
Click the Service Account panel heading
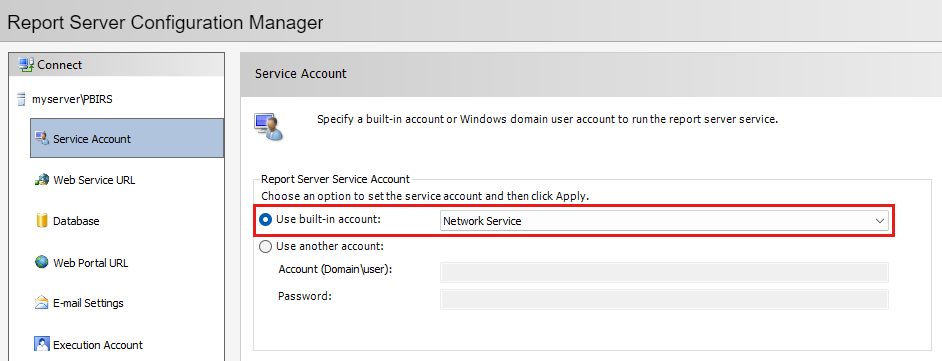coord(300,74)
